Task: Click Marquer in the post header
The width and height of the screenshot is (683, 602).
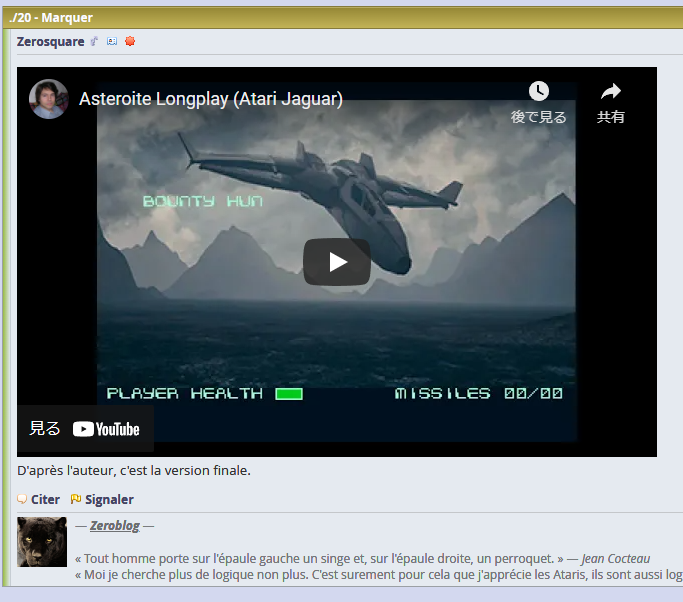Action: 67,18
